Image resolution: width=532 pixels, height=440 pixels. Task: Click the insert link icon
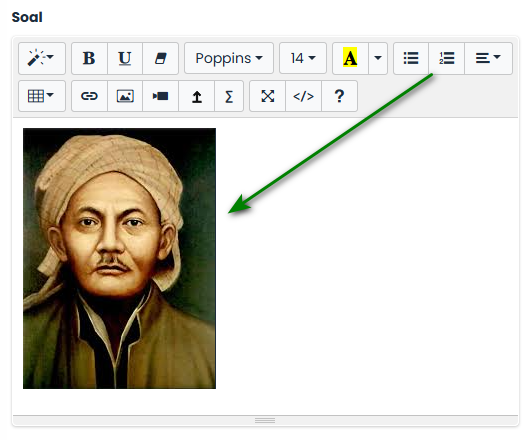[89, 96]
